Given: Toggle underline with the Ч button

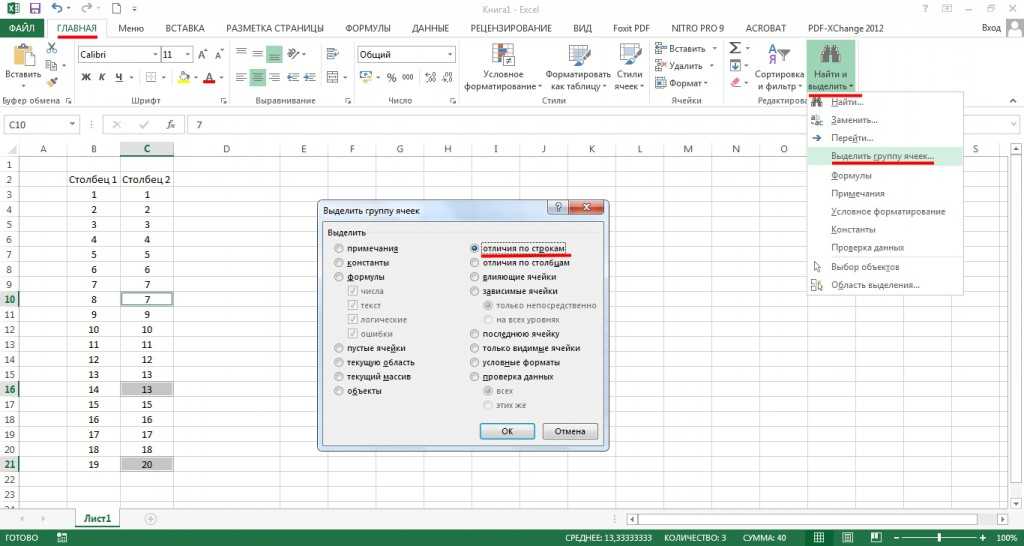Looking at the screenshot, I should point(119,78).
